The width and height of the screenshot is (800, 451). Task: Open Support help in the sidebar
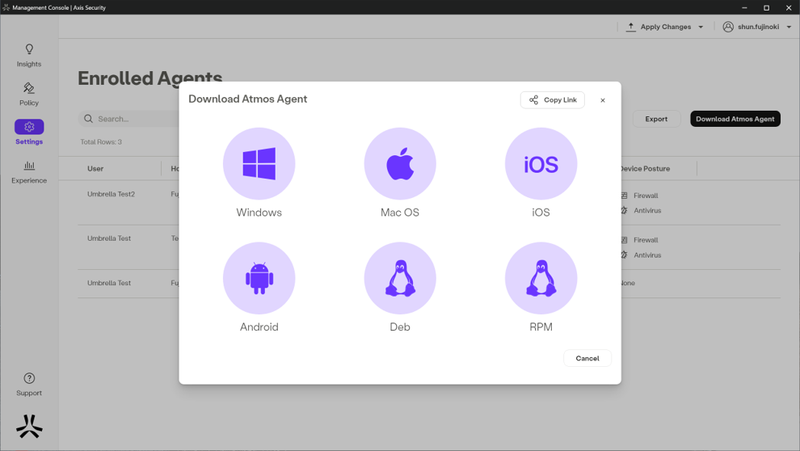(29, 384)
